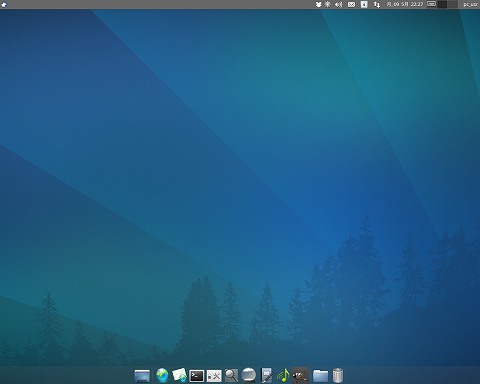Open the Trash can in the dock

338,375
